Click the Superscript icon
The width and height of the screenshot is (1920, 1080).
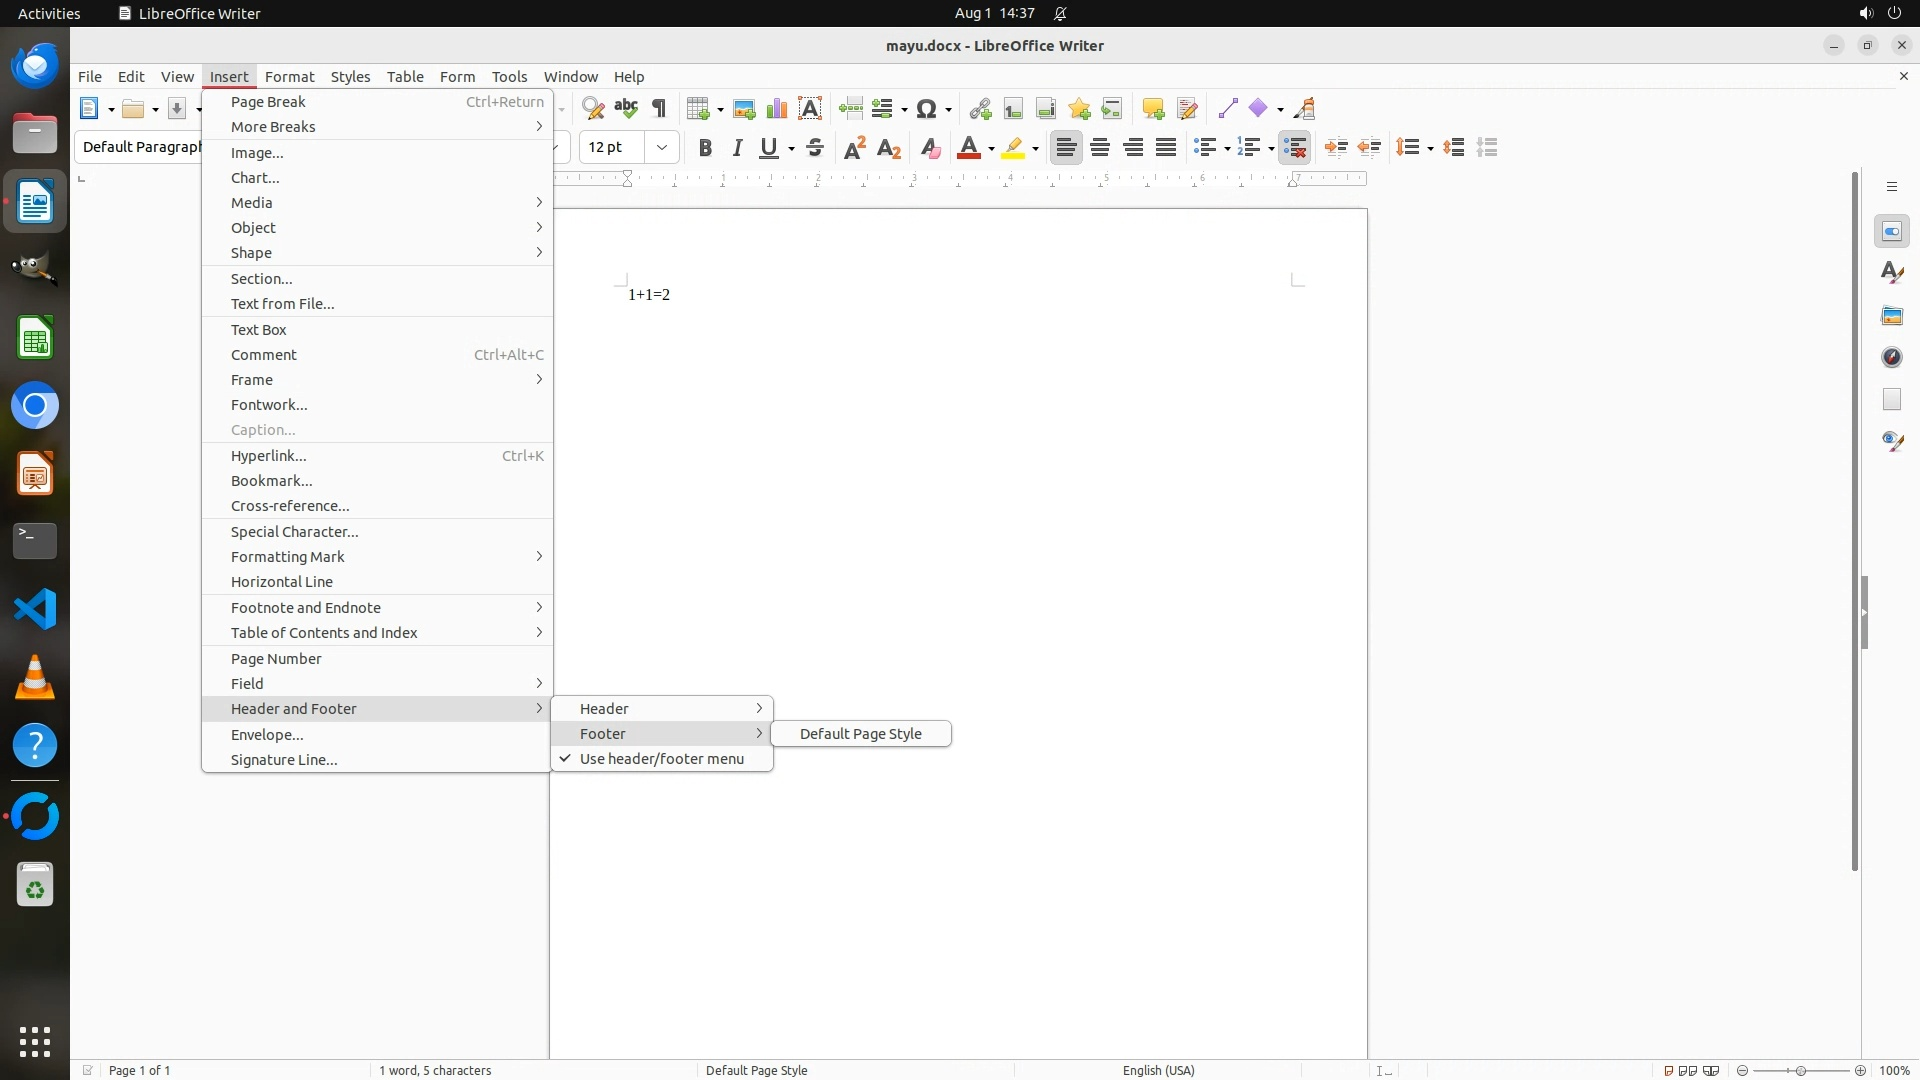coord(855,148)
